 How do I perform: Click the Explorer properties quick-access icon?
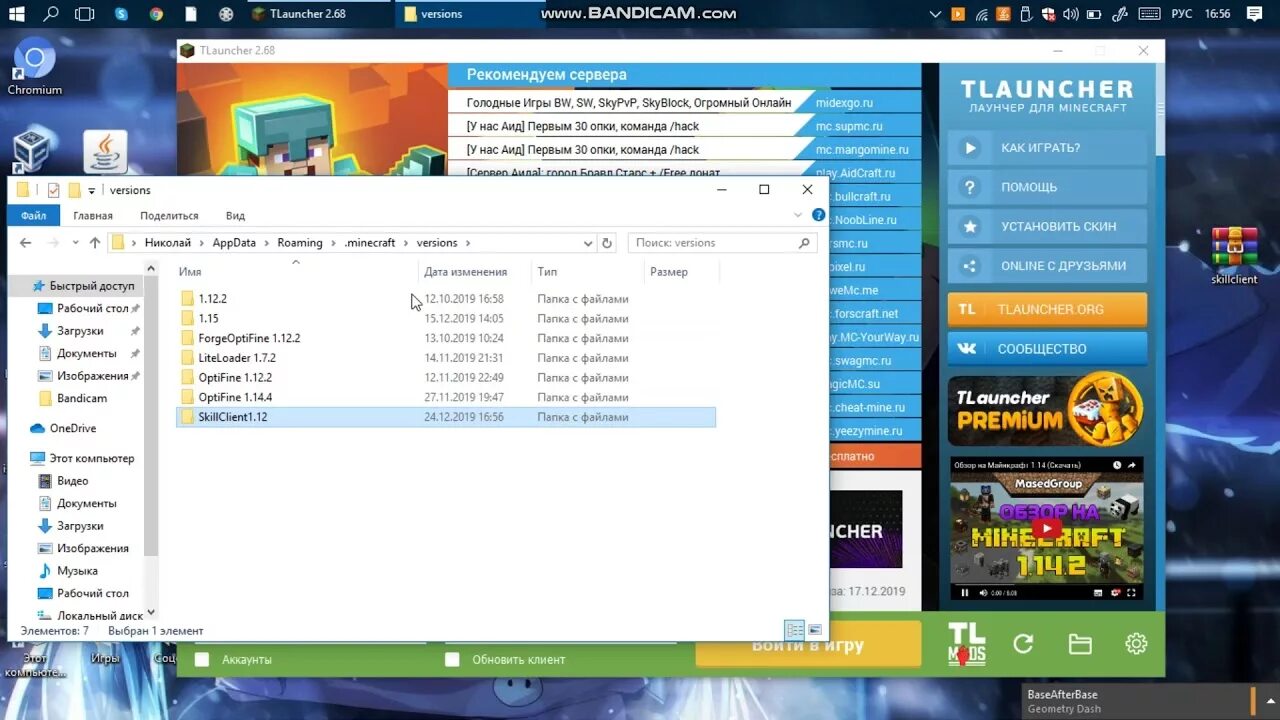click(53, 190)
